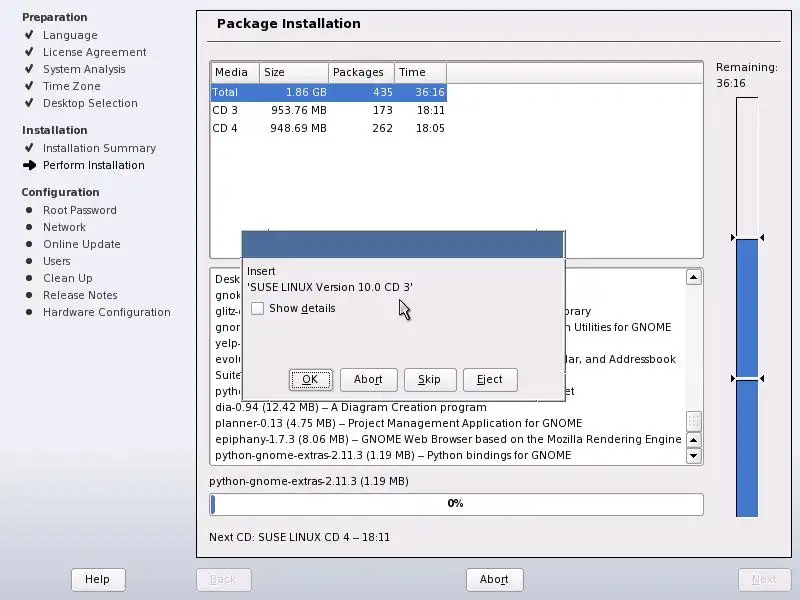Click Release Notes step in sidebar

point(80,295)
